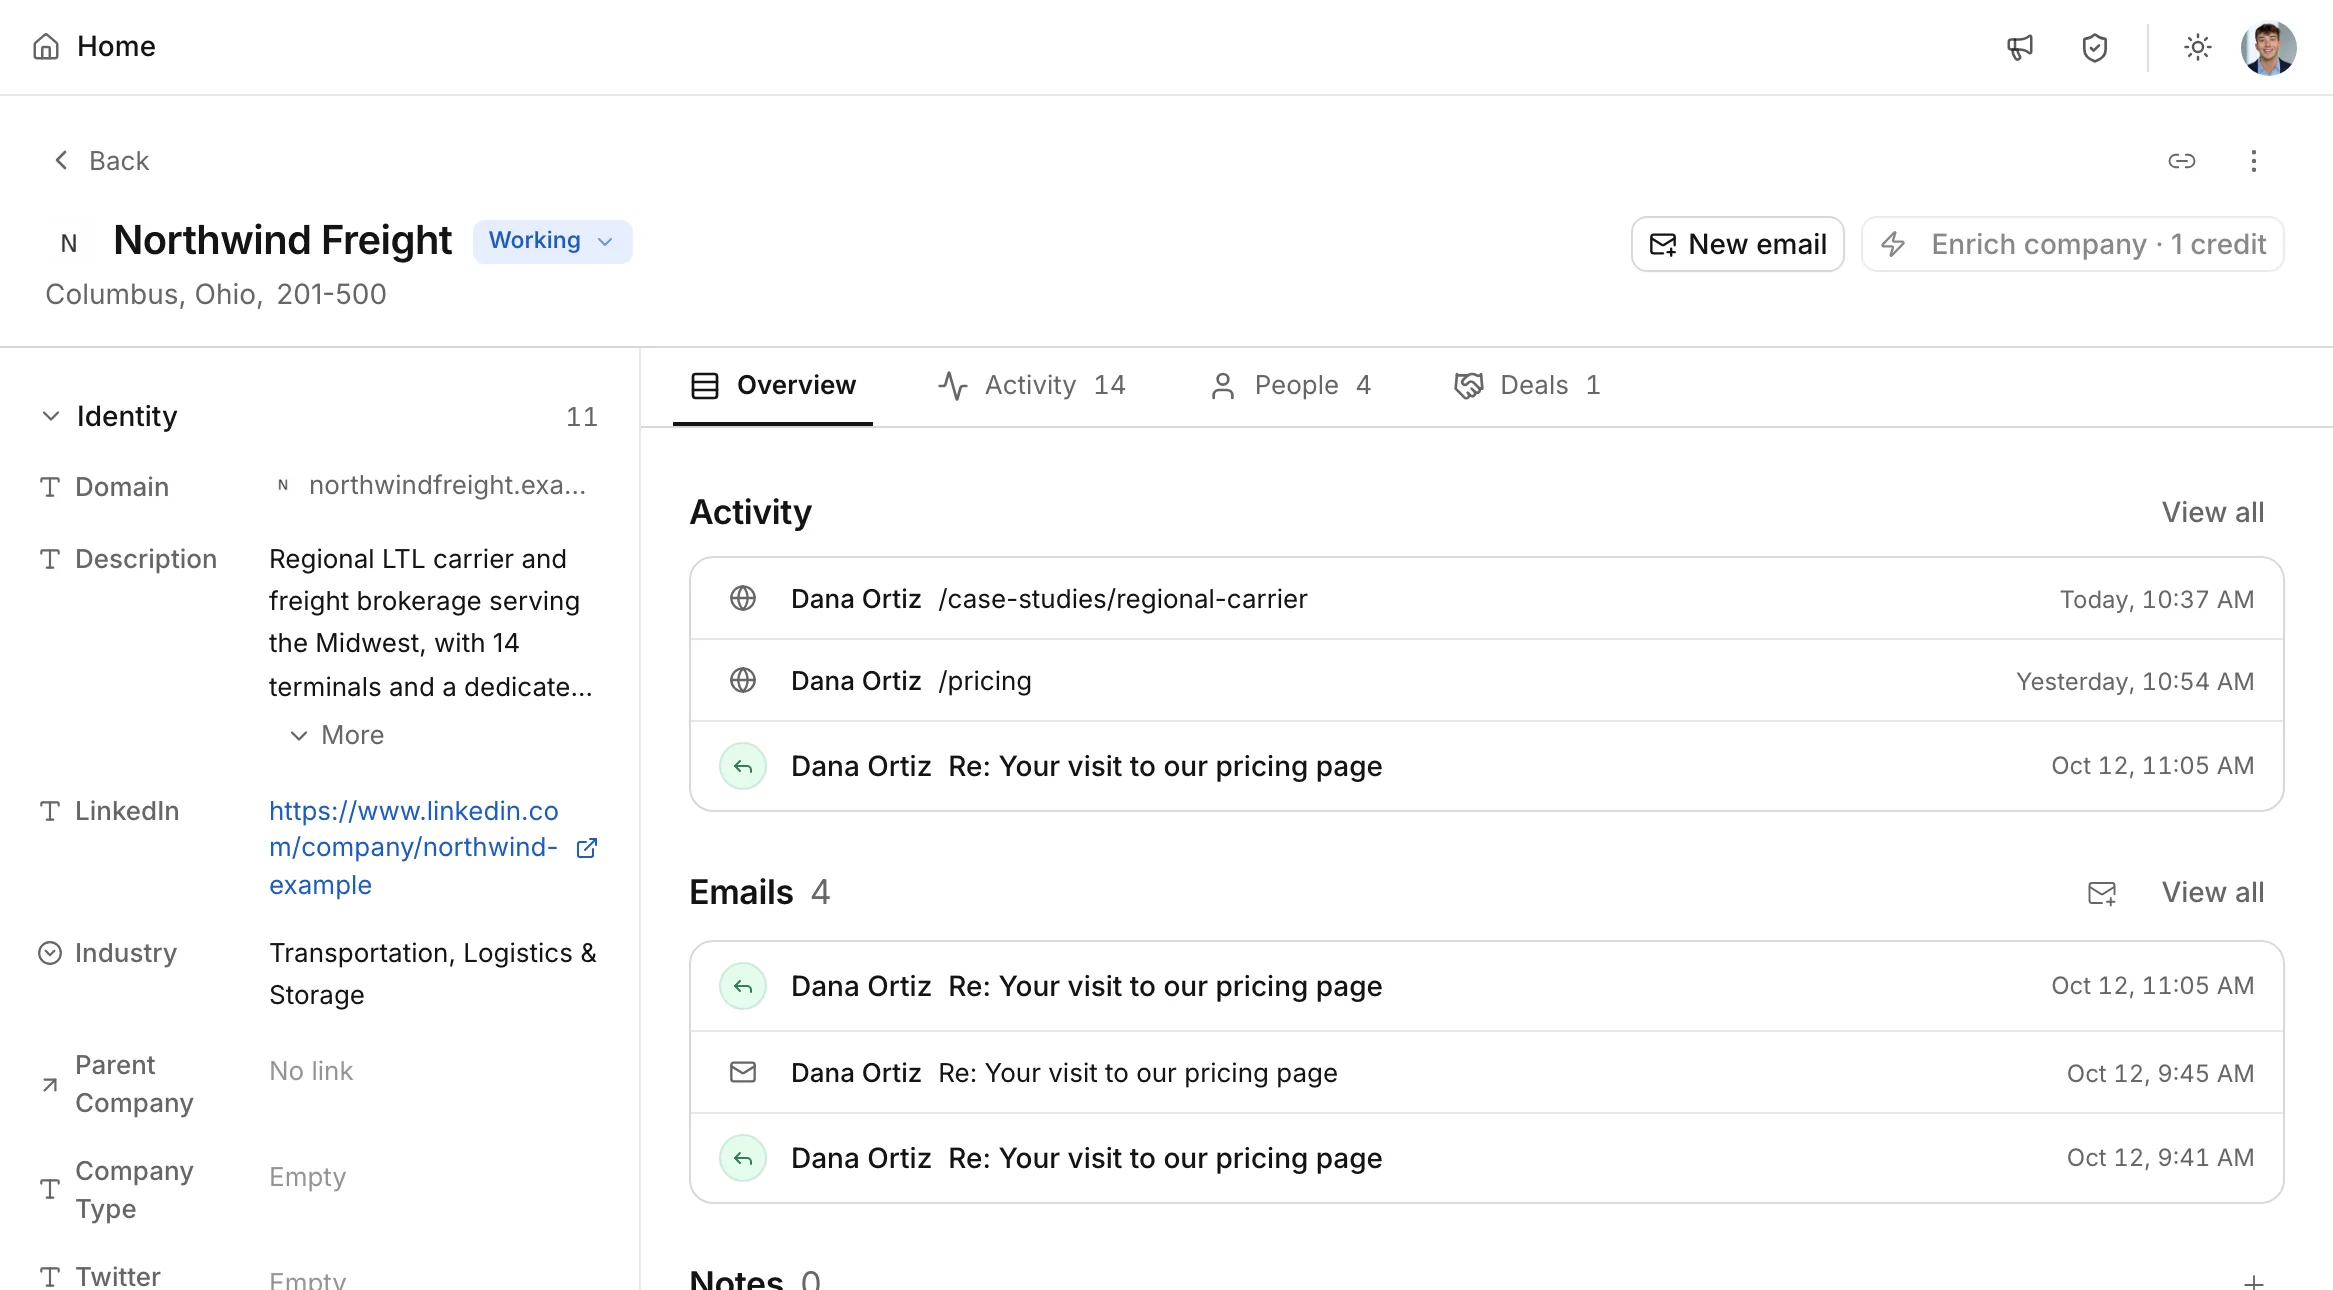Click envelope icon on 9:45 AM email
Screen dimensions: 2333x1290
pyautogui.click(x=743, y=1073)
